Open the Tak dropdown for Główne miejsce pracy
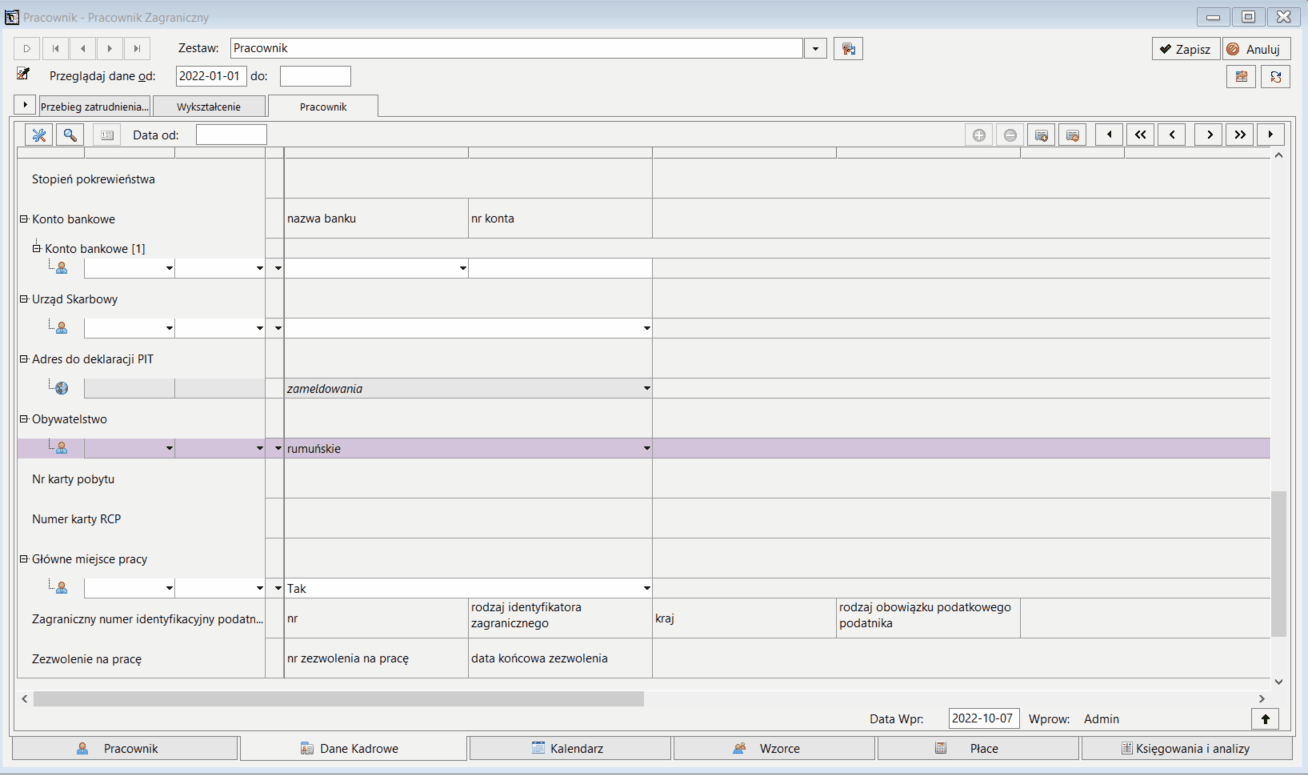 coord(647,588)
